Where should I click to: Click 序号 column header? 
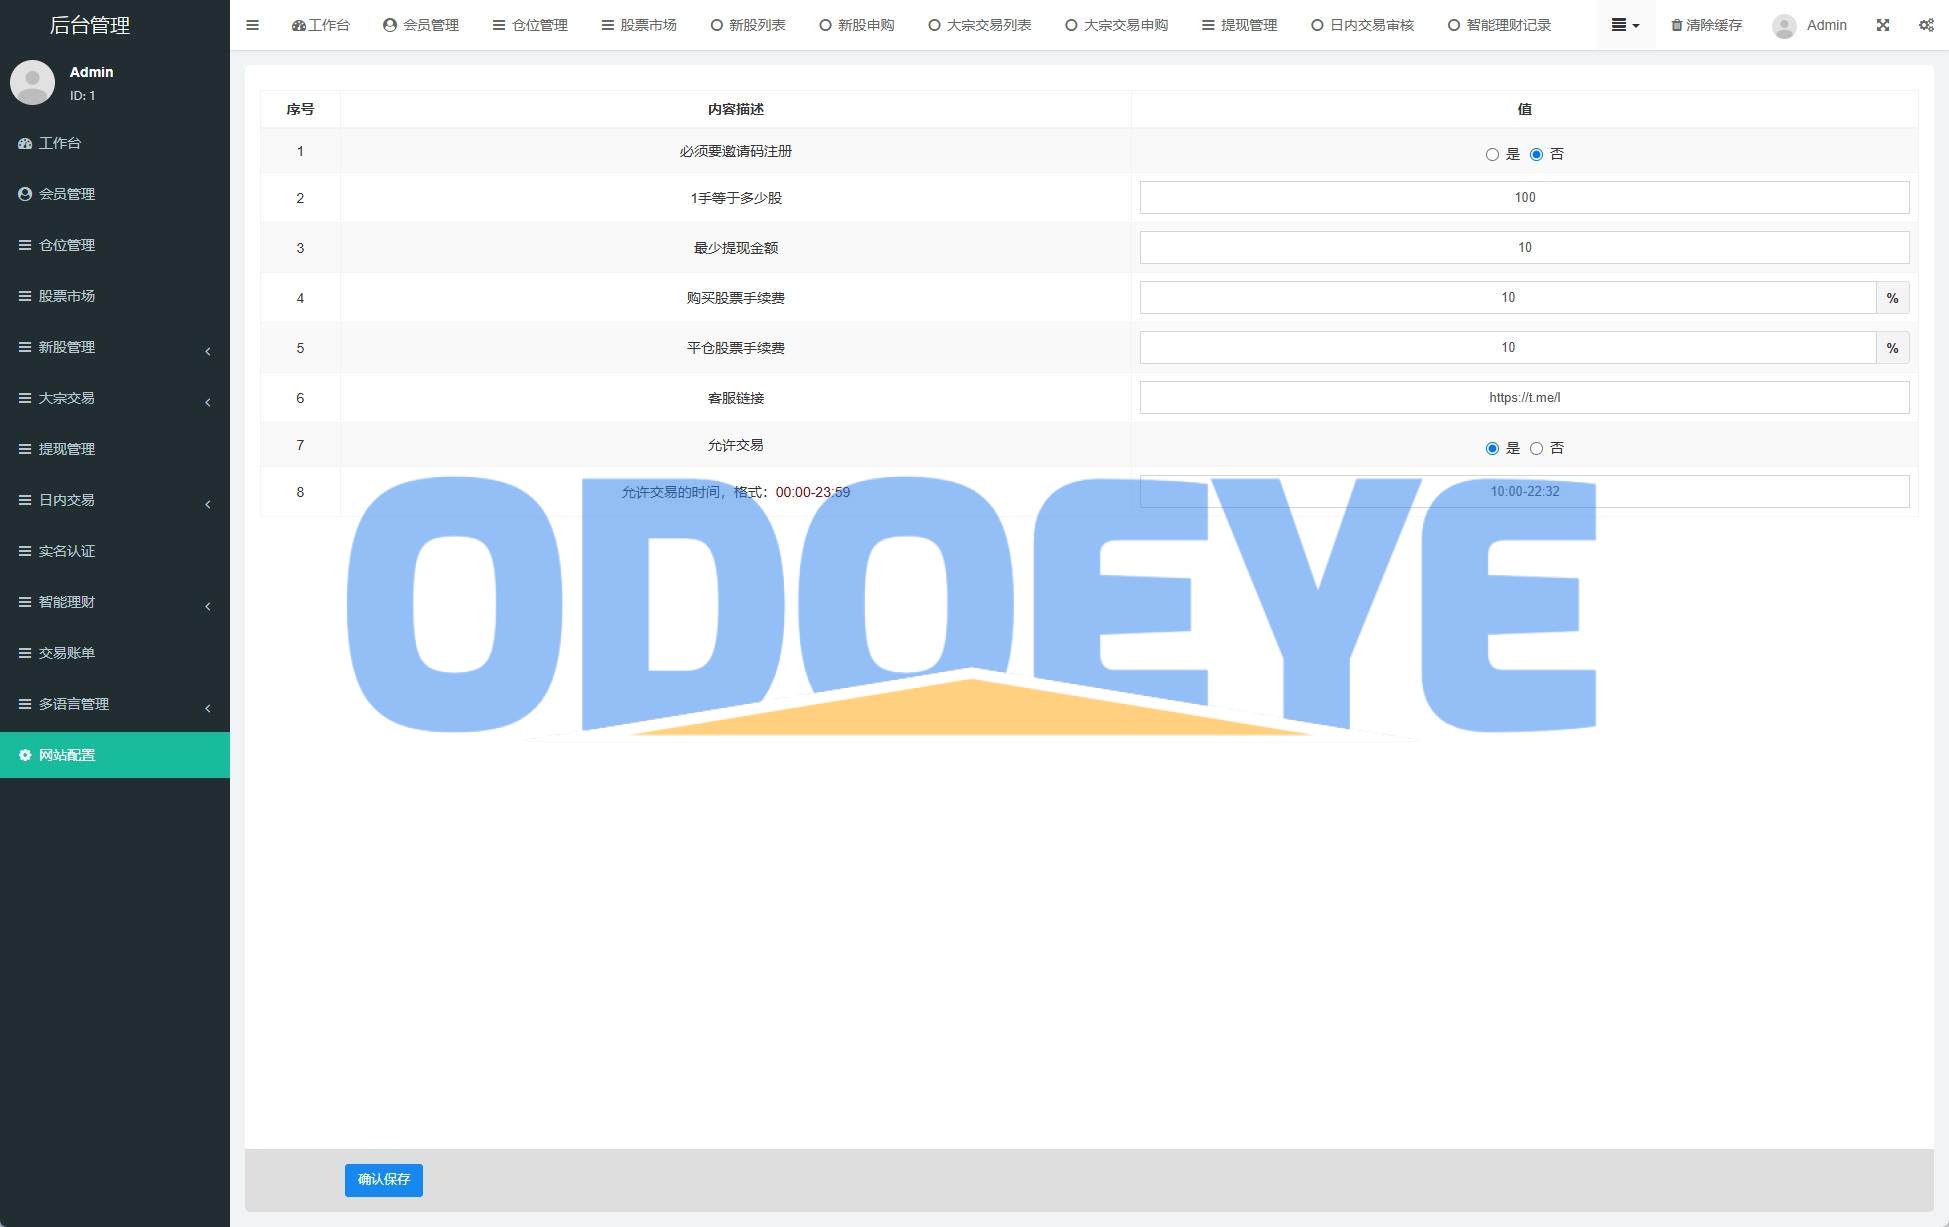point(300,109)
